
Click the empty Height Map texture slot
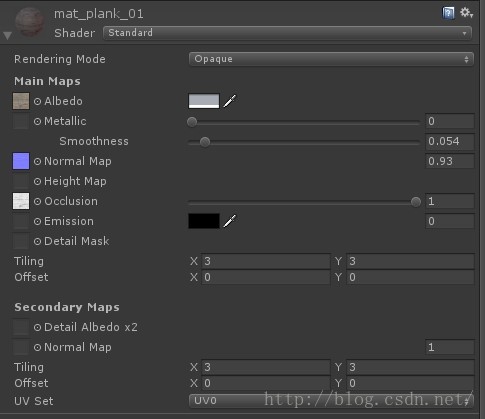(x=21, y=181)
